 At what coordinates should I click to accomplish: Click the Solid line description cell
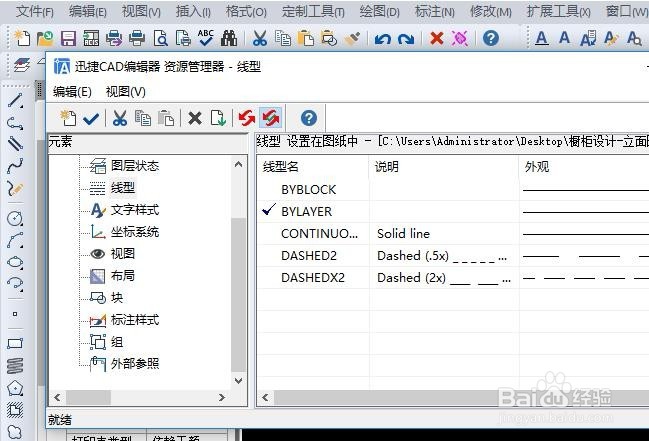click(404, 234)
